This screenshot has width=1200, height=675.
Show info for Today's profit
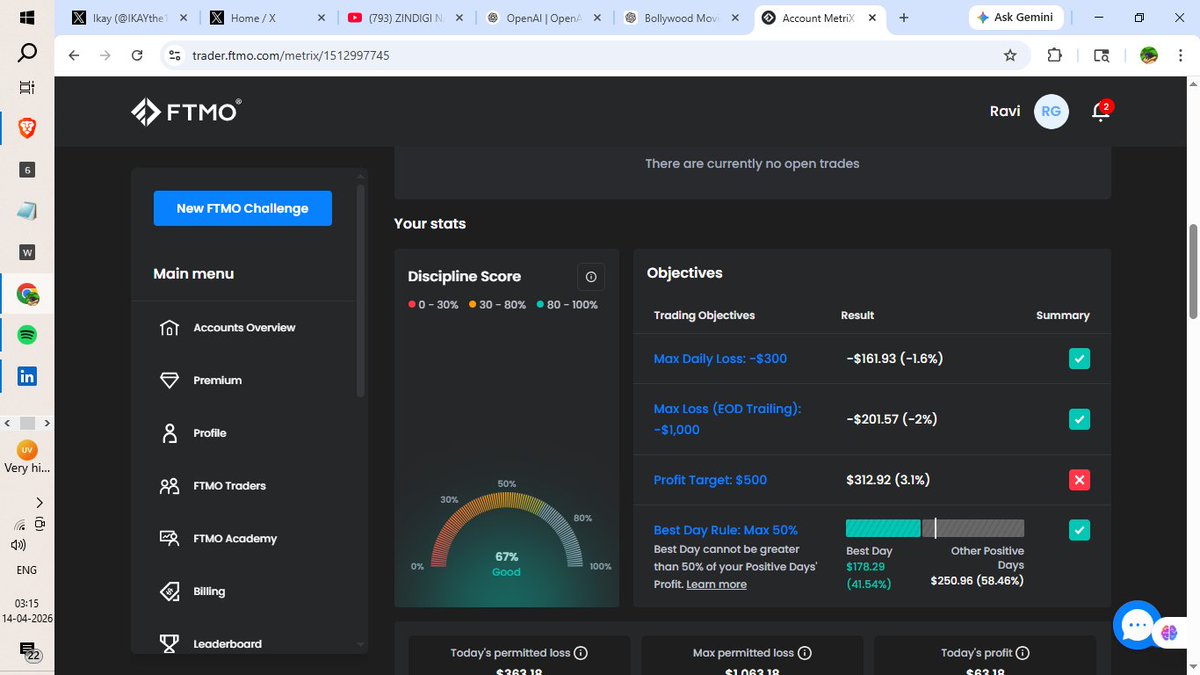coord(1024,653)
